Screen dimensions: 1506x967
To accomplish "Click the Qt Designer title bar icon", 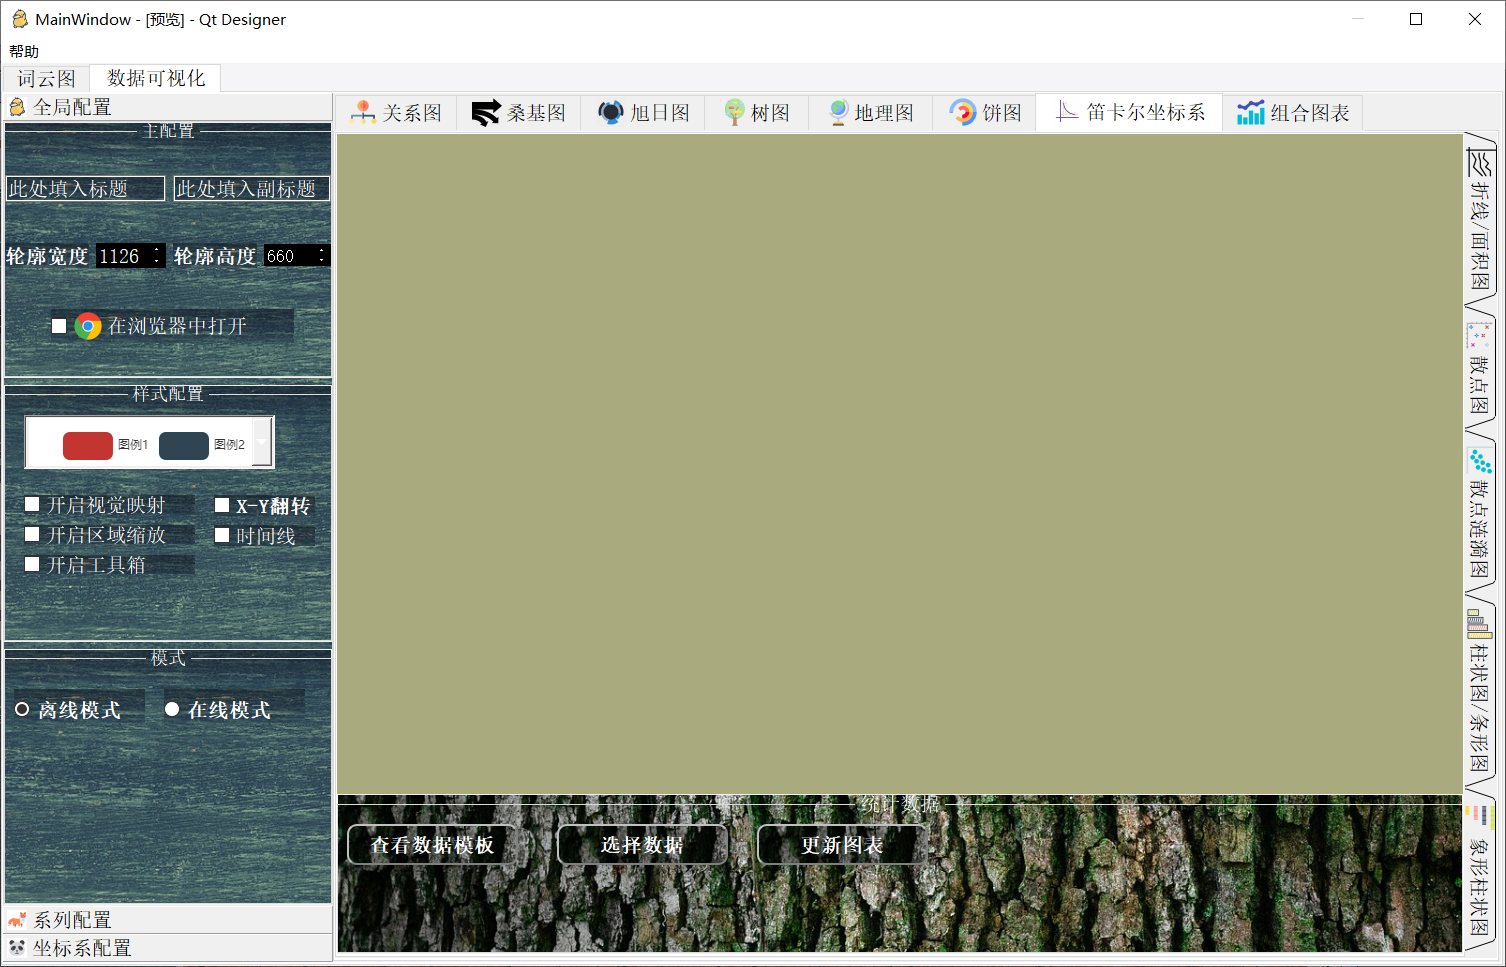I will point(19,19).
